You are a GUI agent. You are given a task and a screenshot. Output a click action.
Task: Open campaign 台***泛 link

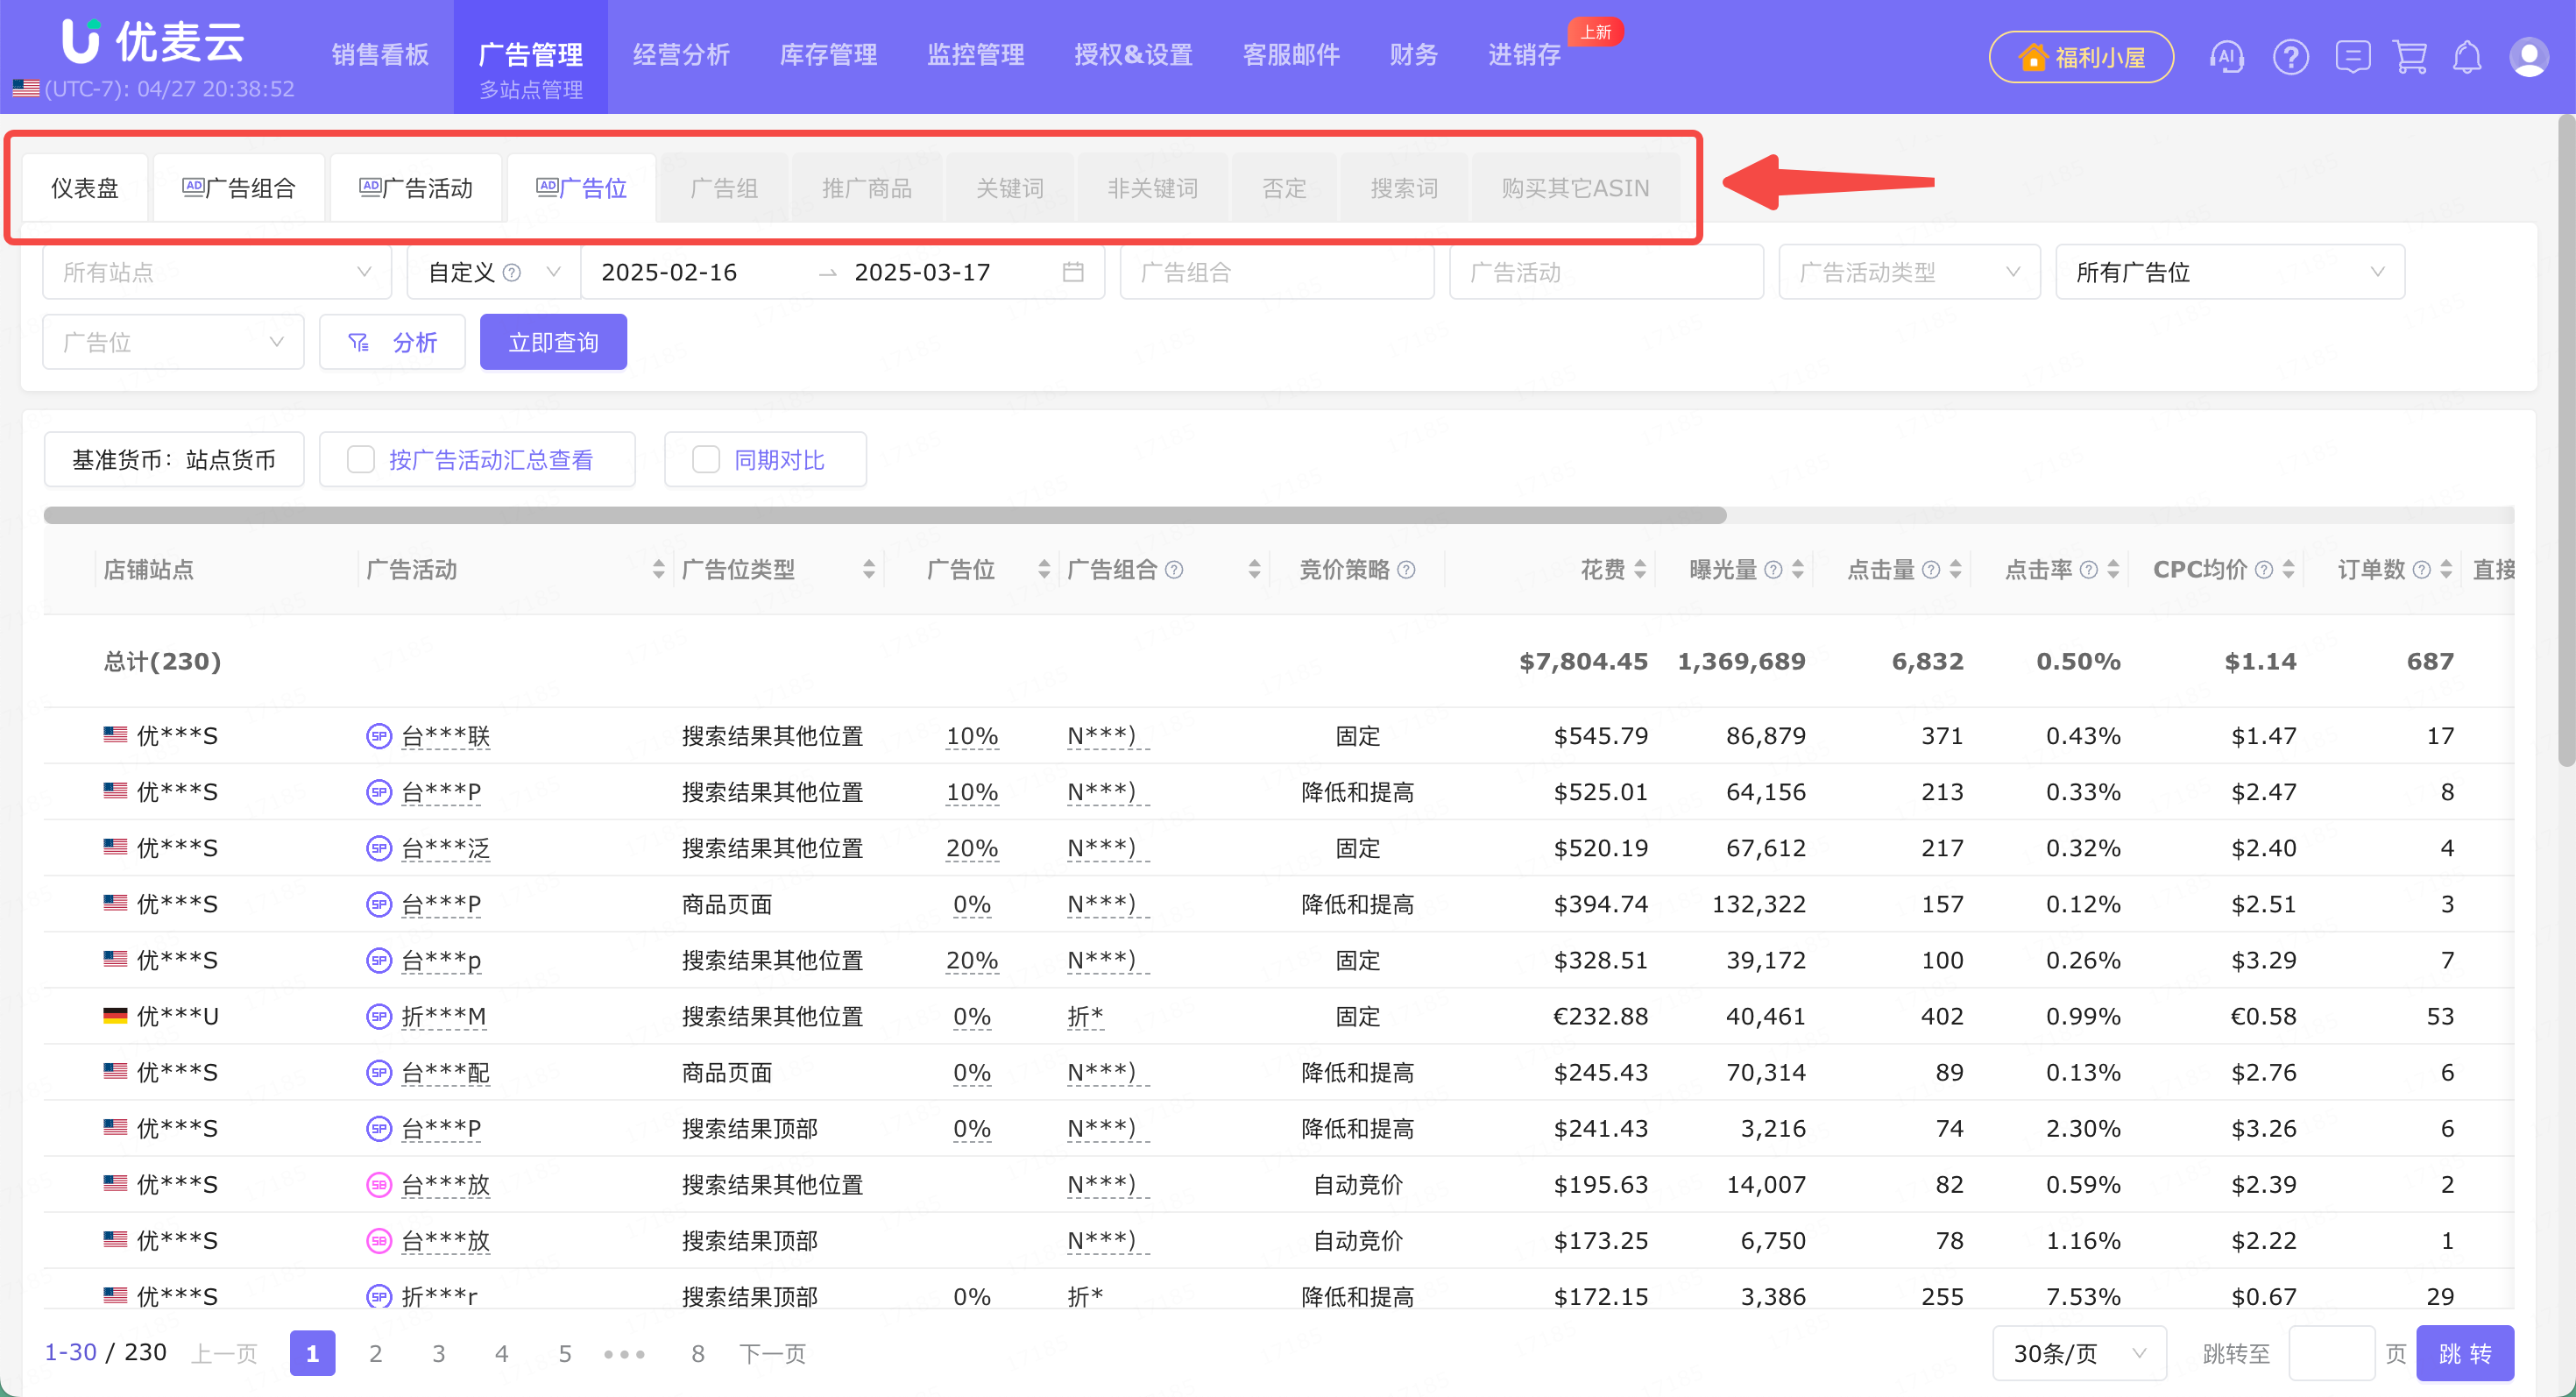coord(445,848)
